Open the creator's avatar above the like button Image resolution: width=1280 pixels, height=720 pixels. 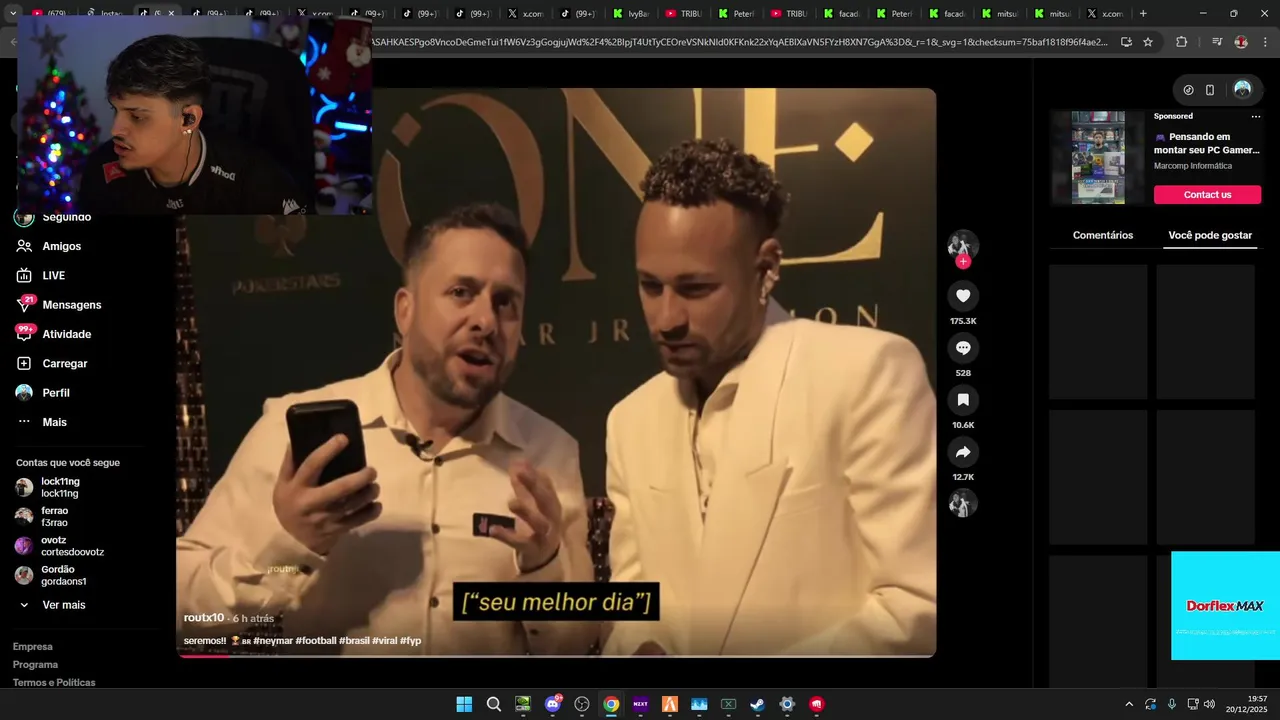(963, 245)
